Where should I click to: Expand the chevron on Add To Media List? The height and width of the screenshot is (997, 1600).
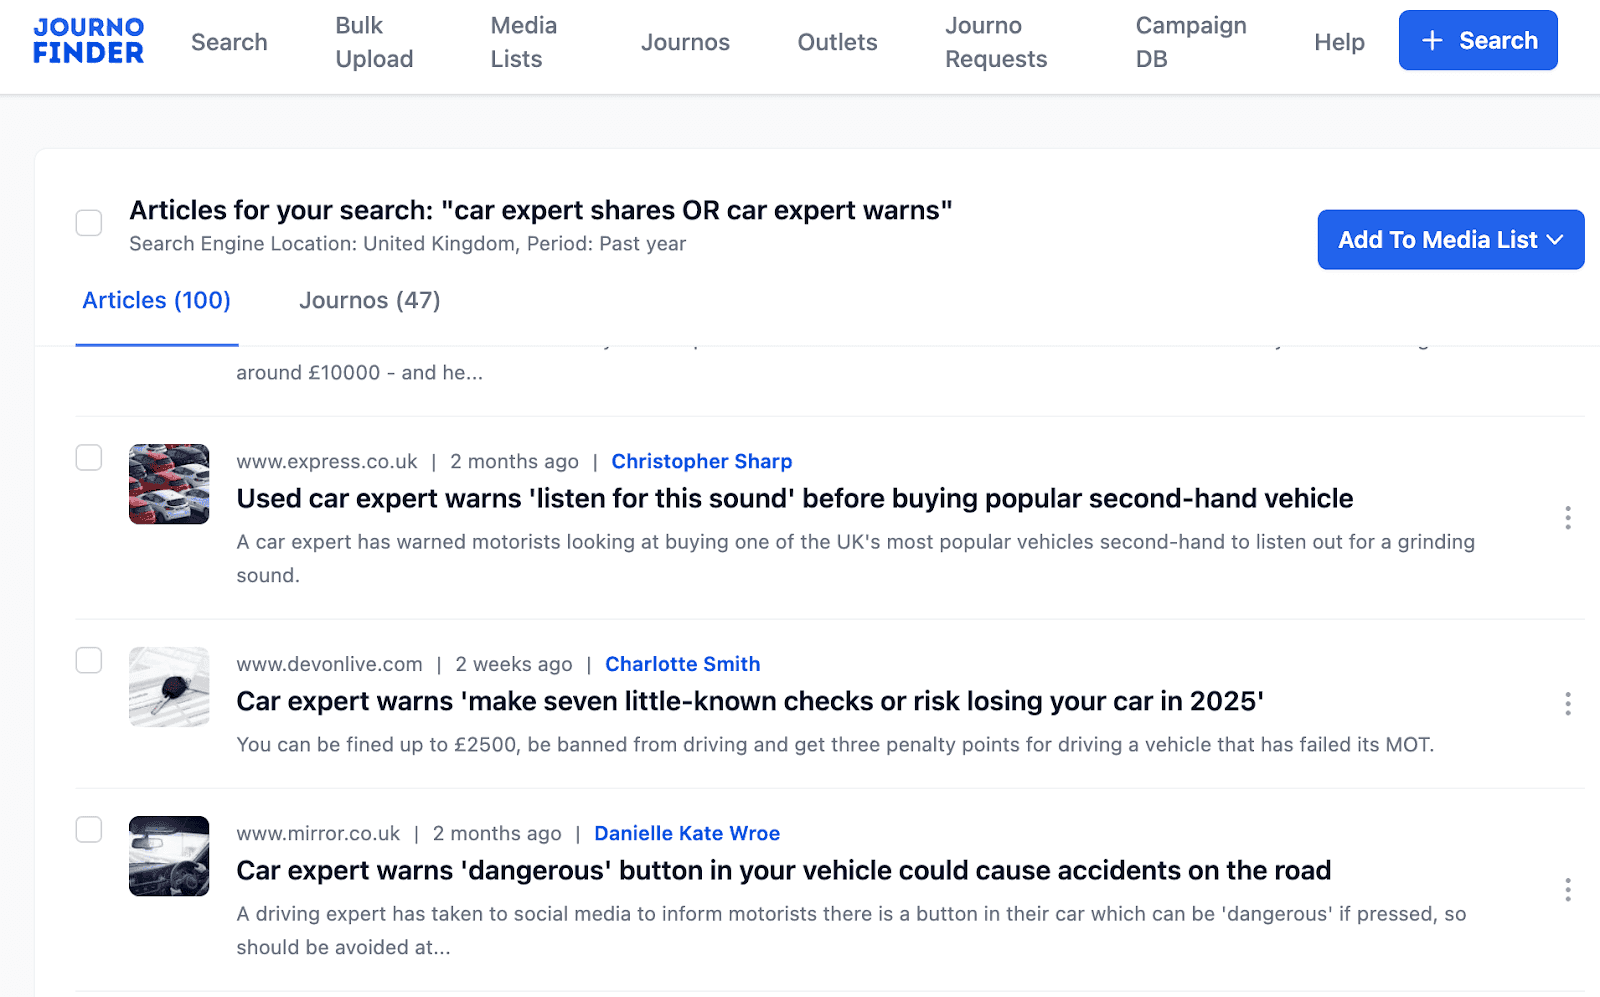tap(1555, 240)
